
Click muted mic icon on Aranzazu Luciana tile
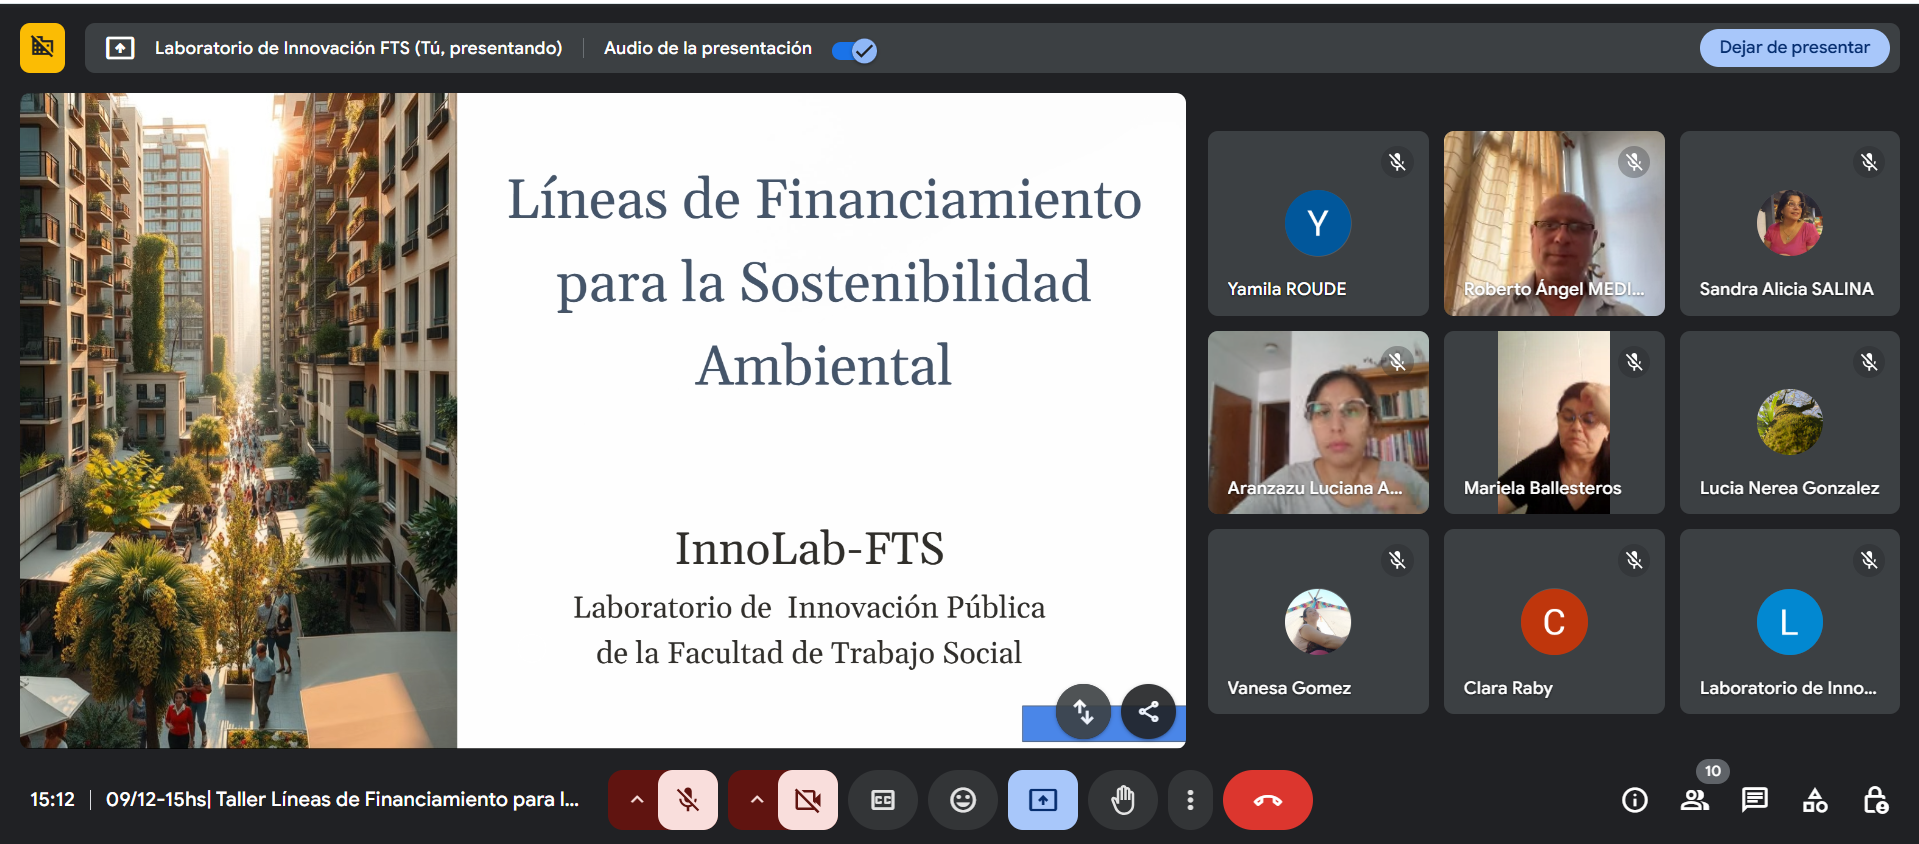[x=1397, y=361]
